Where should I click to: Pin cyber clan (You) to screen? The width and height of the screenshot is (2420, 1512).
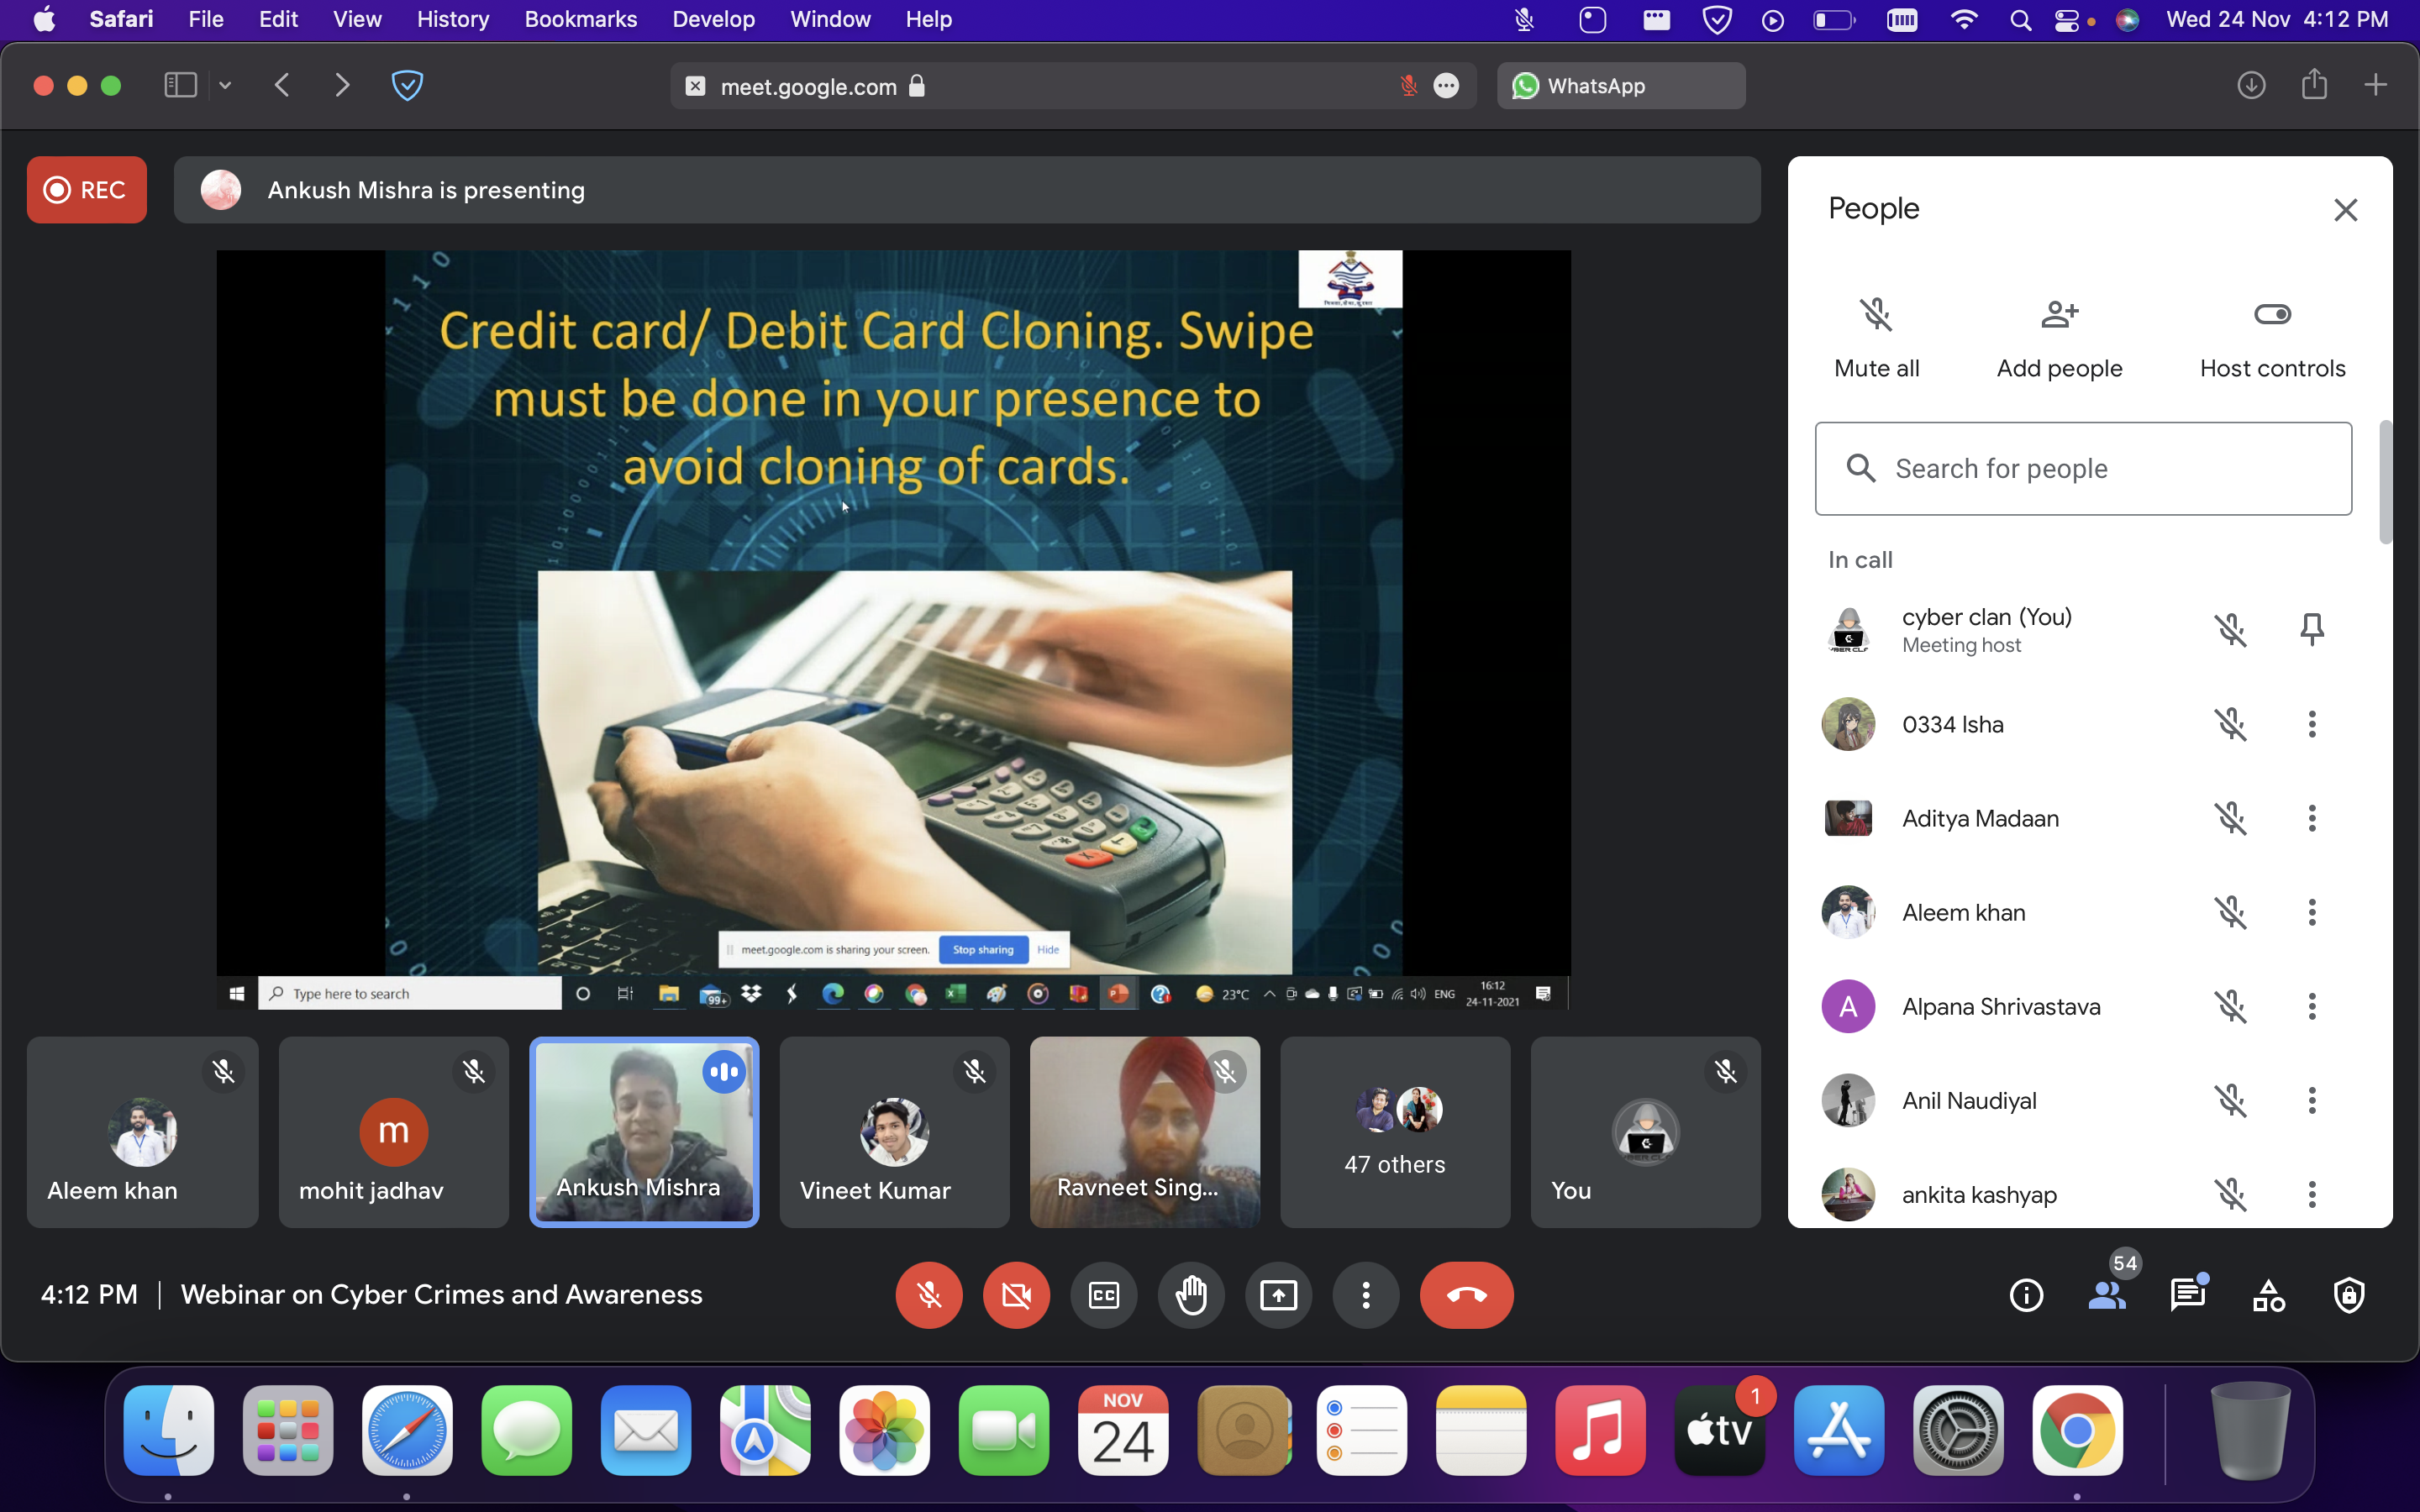pyautogui.click(x=2311, y=629)
